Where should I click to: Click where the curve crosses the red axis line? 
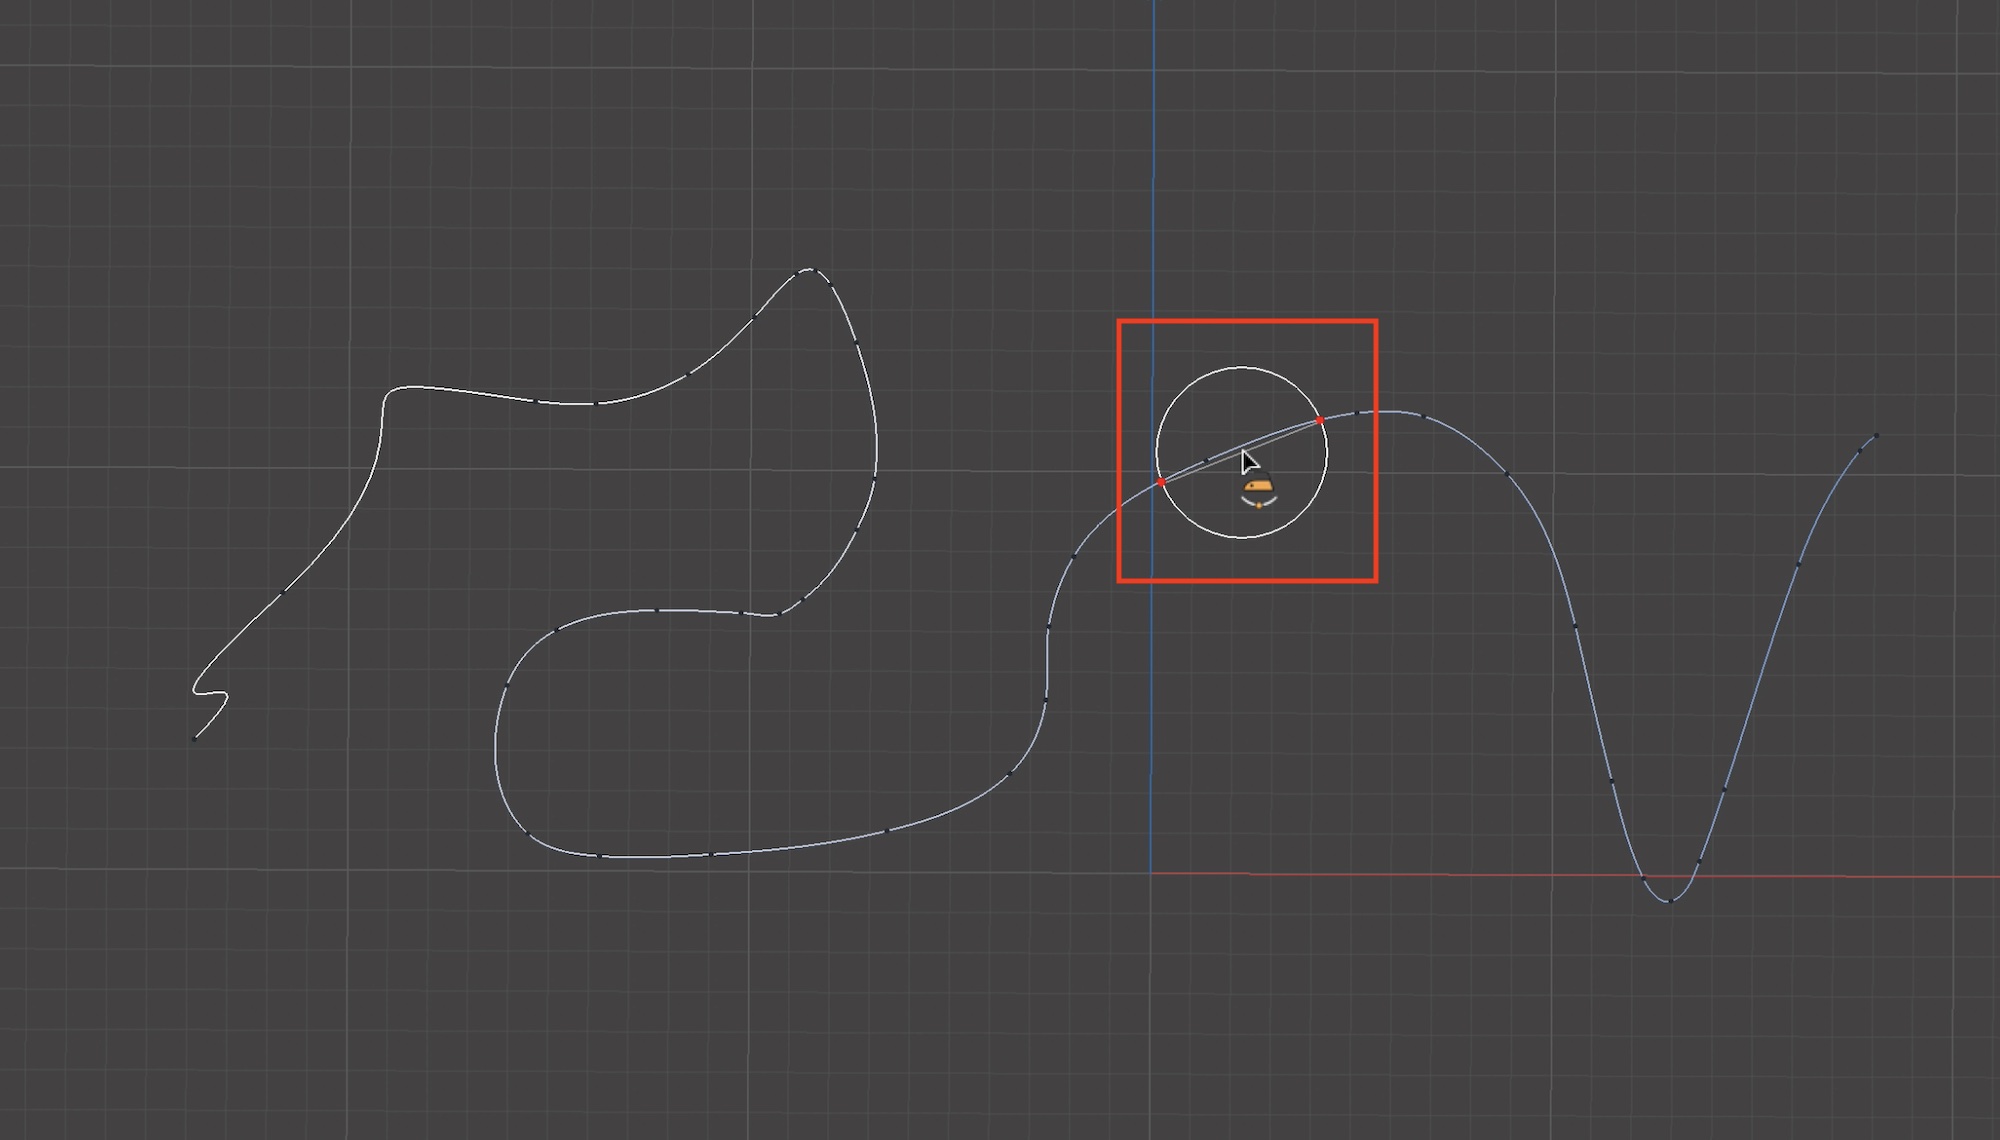pyautogui.click(x=1643, y=876)
